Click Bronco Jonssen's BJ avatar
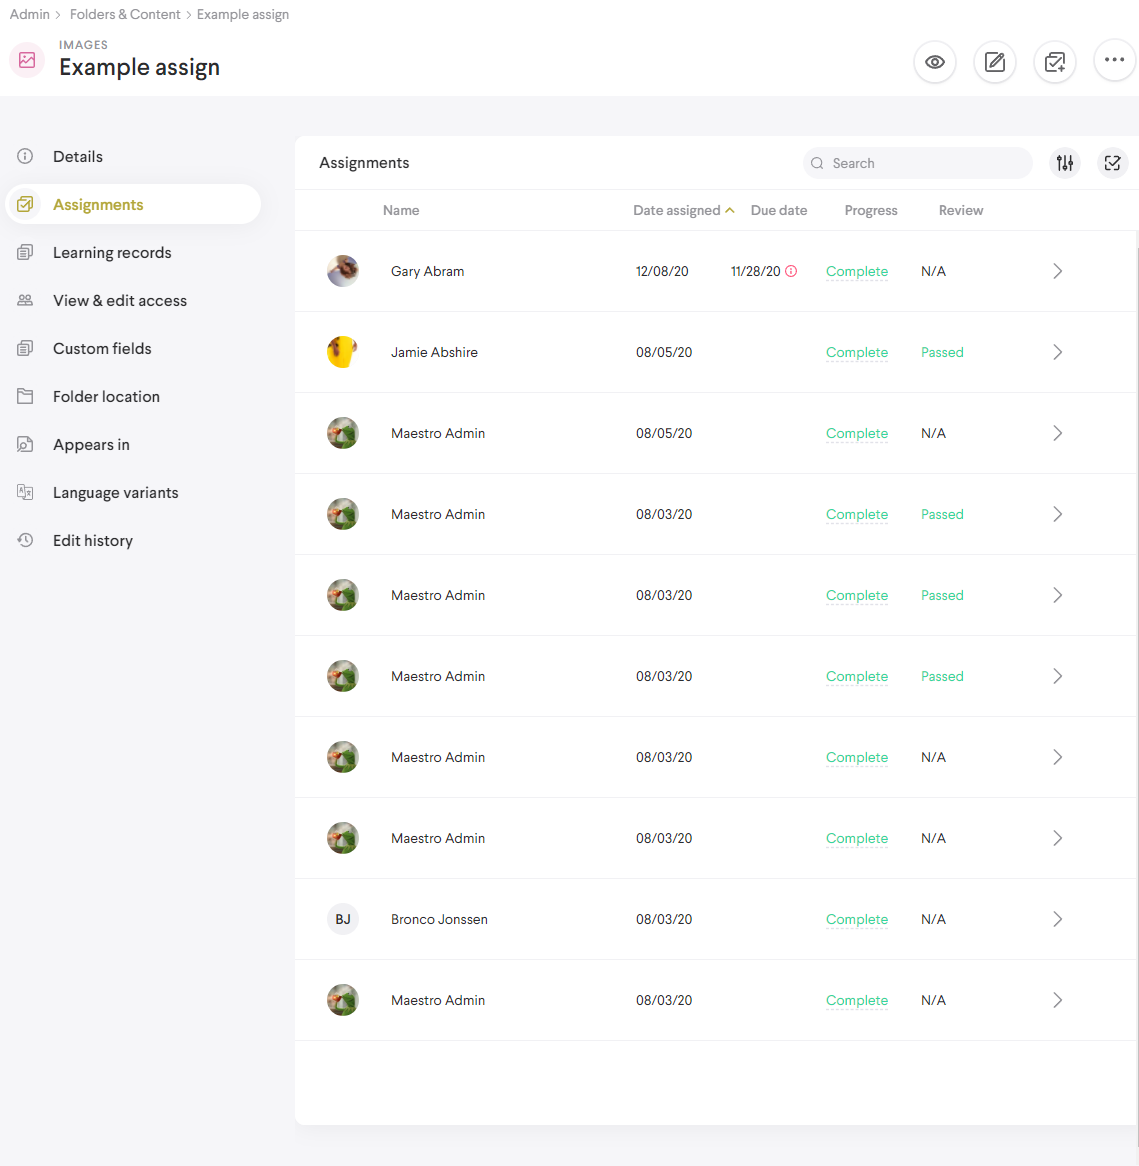 coord(343,919)
